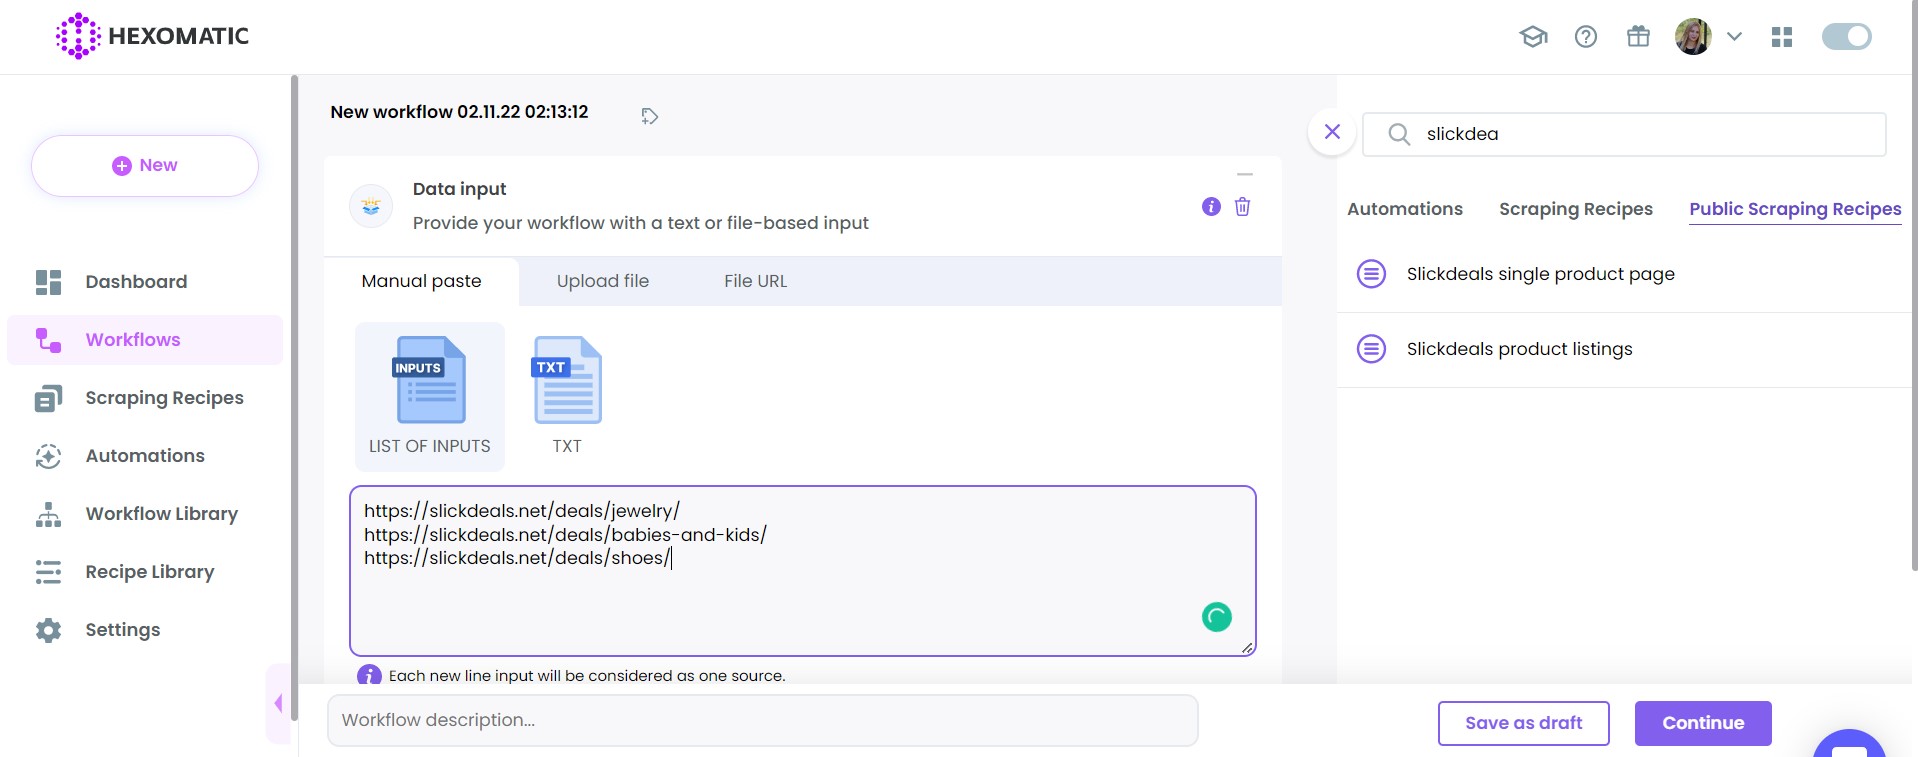Image resolution: width=1918 pixels, height=757 pixels.
Task: Open the help question mark icon
Action: pos(1585,37)
